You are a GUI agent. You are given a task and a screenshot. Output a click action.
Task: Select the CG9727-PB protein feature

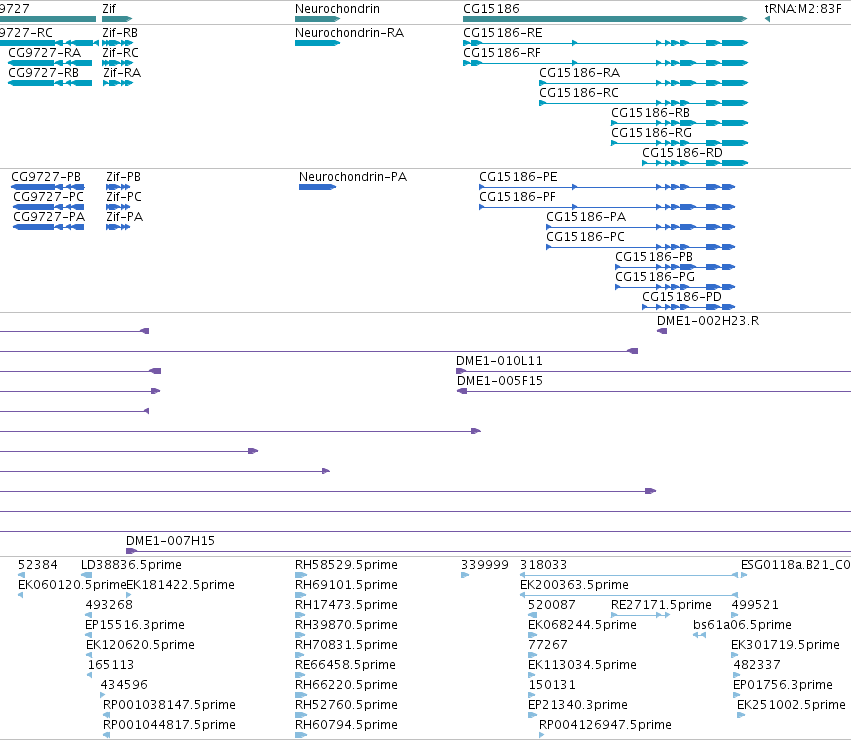tap(48, 187)
